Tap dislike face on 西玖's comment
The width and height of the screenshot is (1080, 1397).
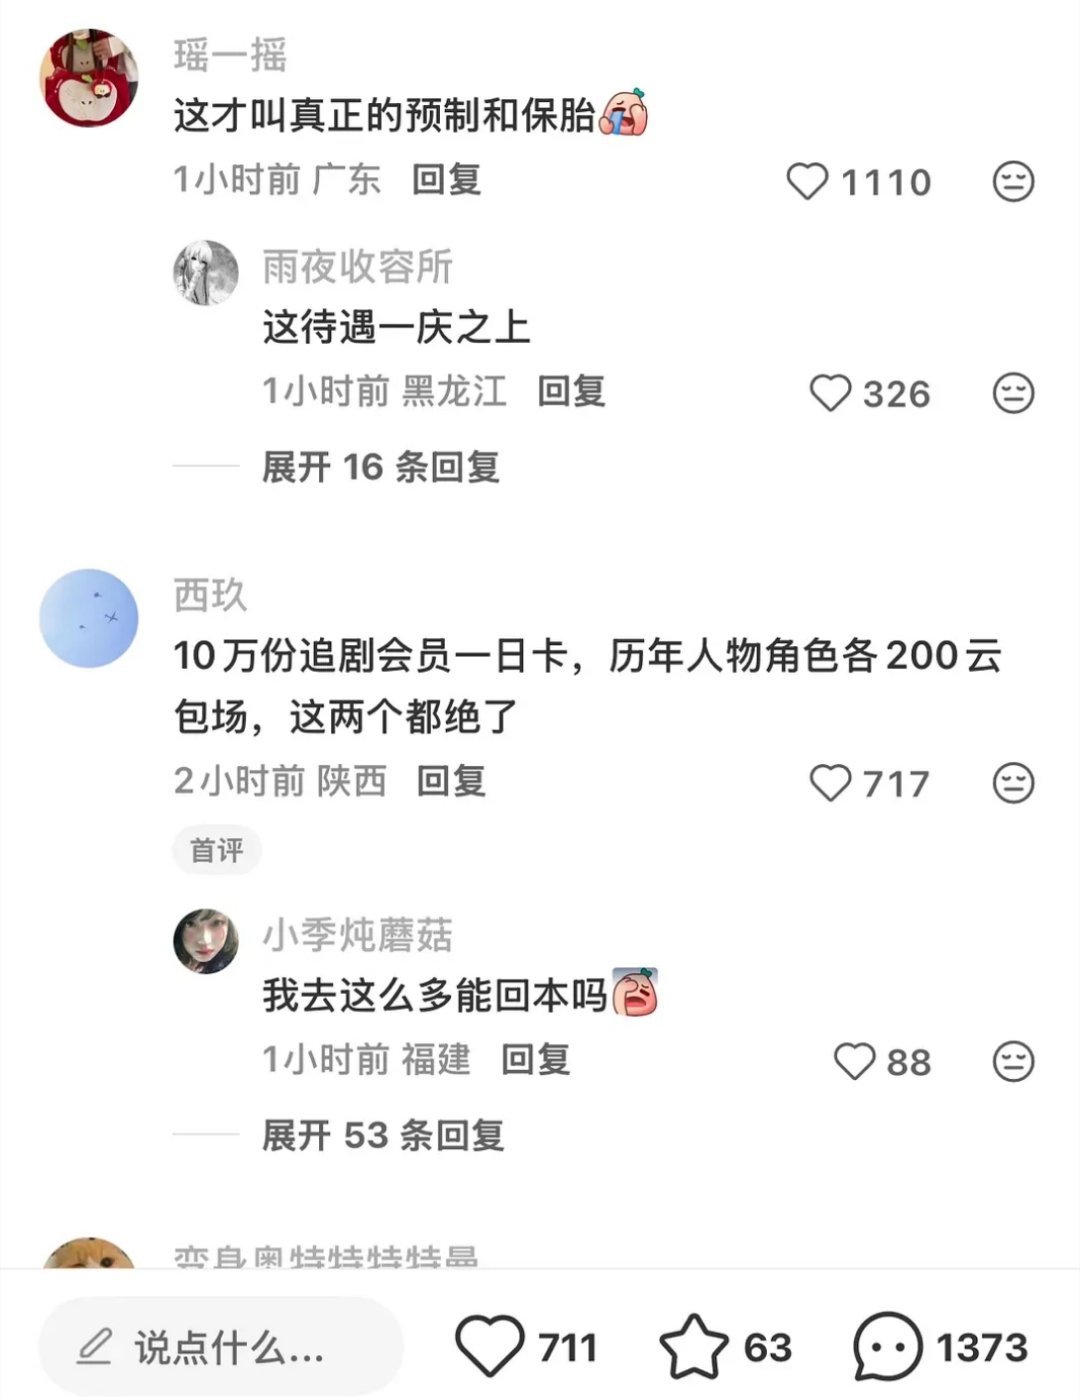[1013, 783]
